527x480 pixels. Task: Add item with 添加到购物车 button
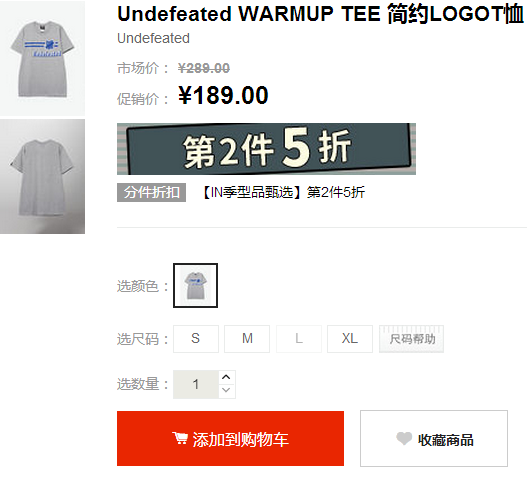(x=230, y=438)
